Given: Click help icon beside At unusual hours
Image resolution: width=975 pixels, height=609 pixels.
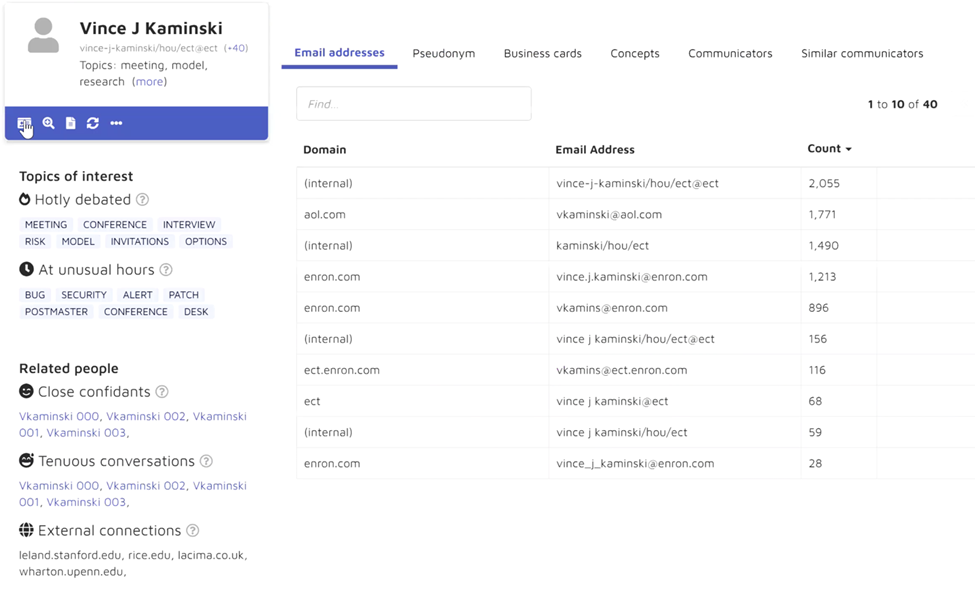Looking at the screenshot, I should coord(165,270).
